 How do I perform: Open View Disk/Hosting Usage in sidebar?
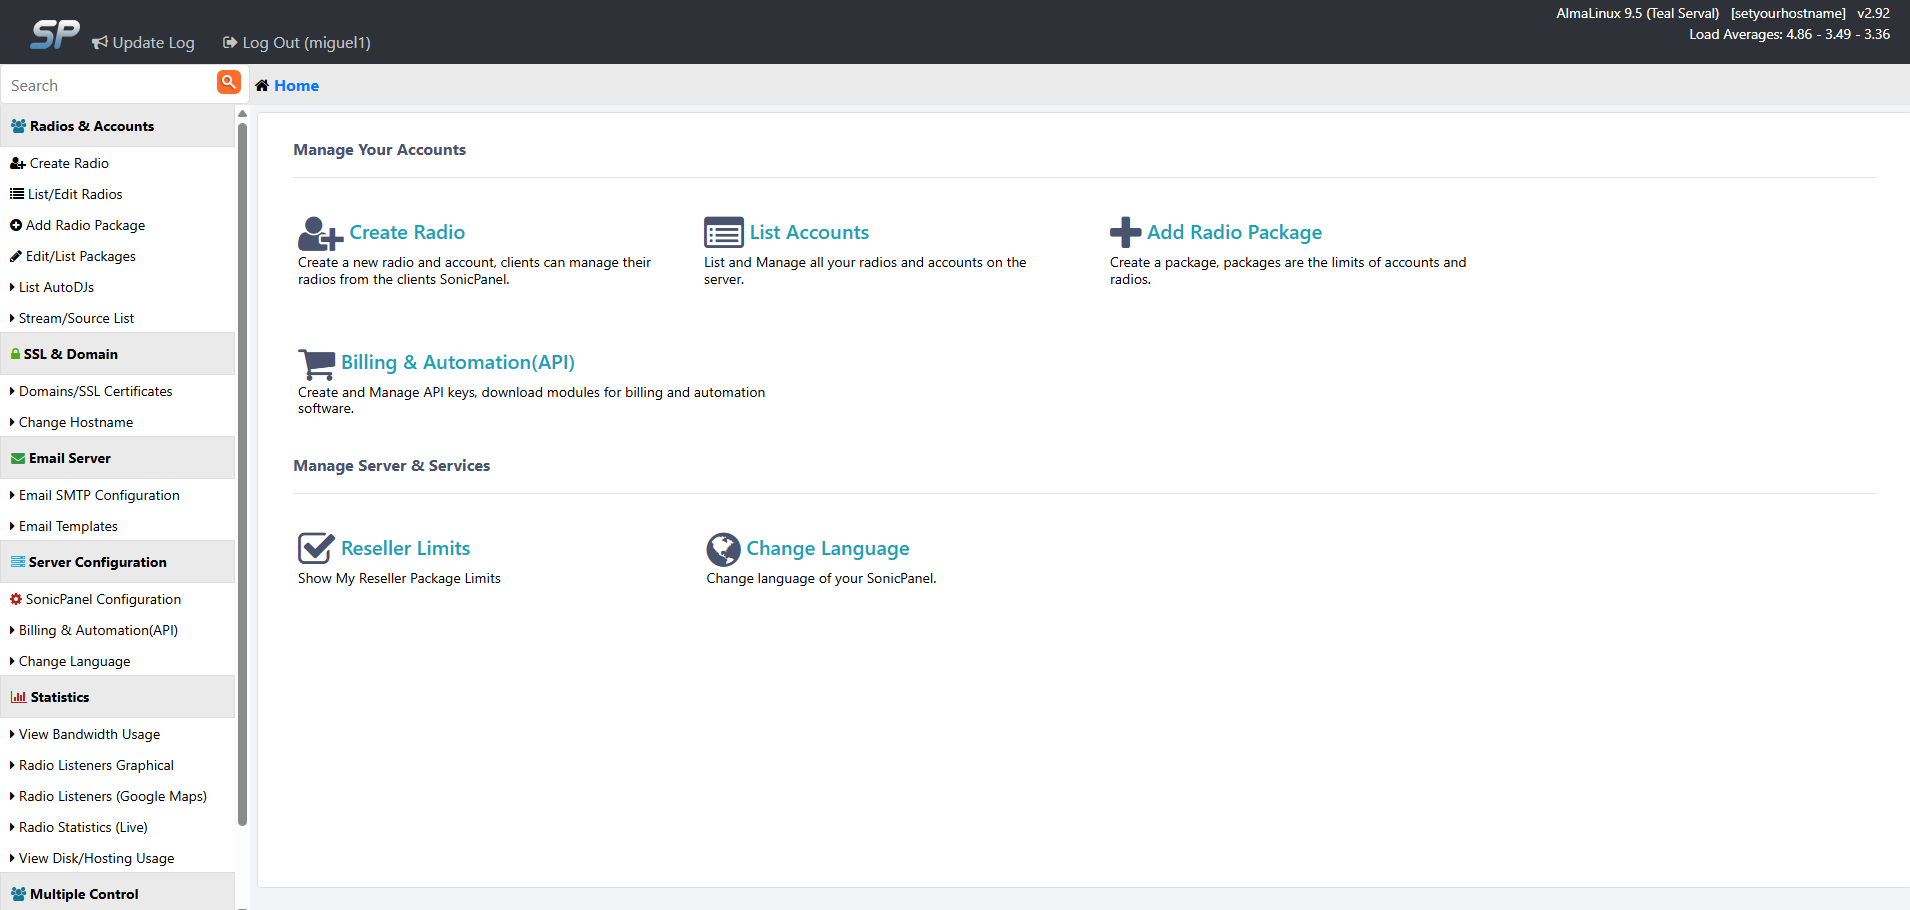point(96,858)
